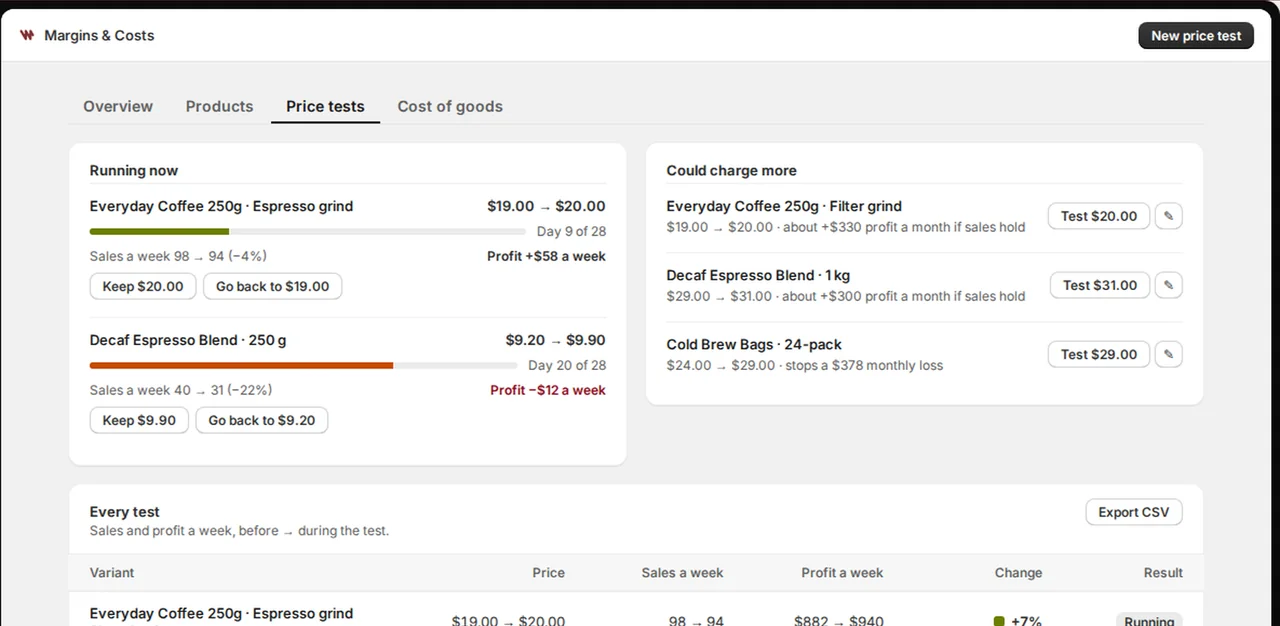Go back to $9.20 for Decaf blend
Viewport: 1280px width, 626px height.
coord(262,420)
